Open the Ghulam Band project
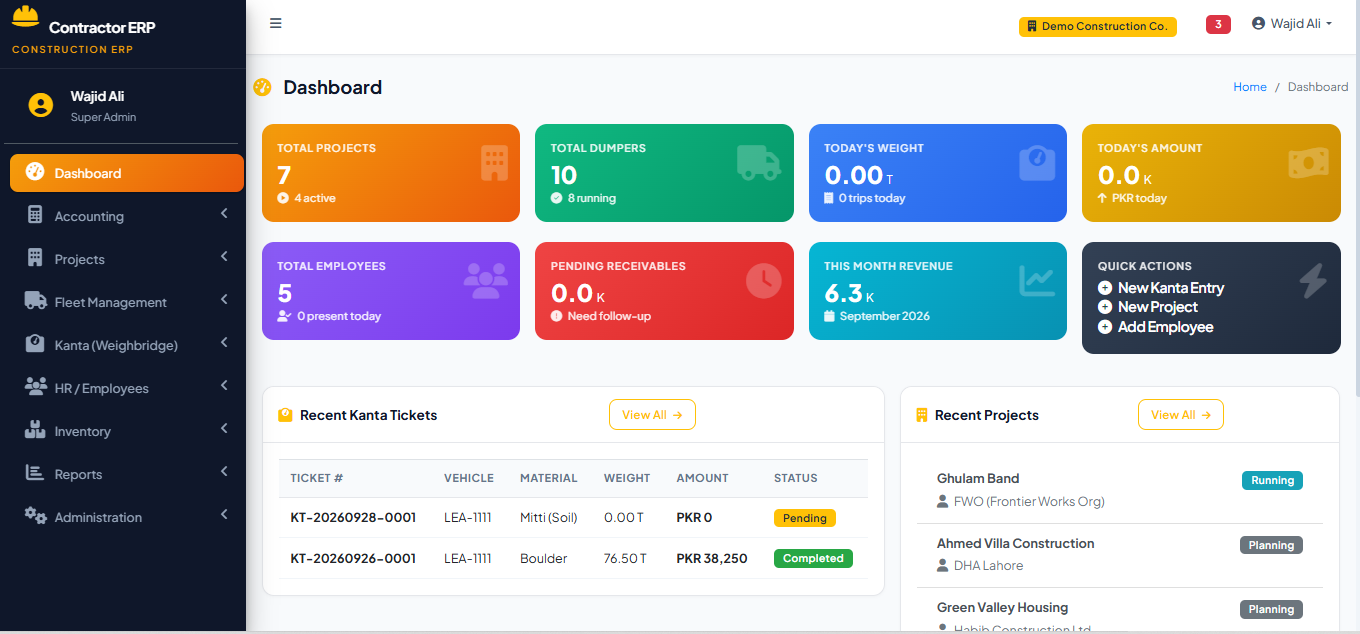Image resolution: width=1360 pixels, height=634 pixels. coord(978,479)
